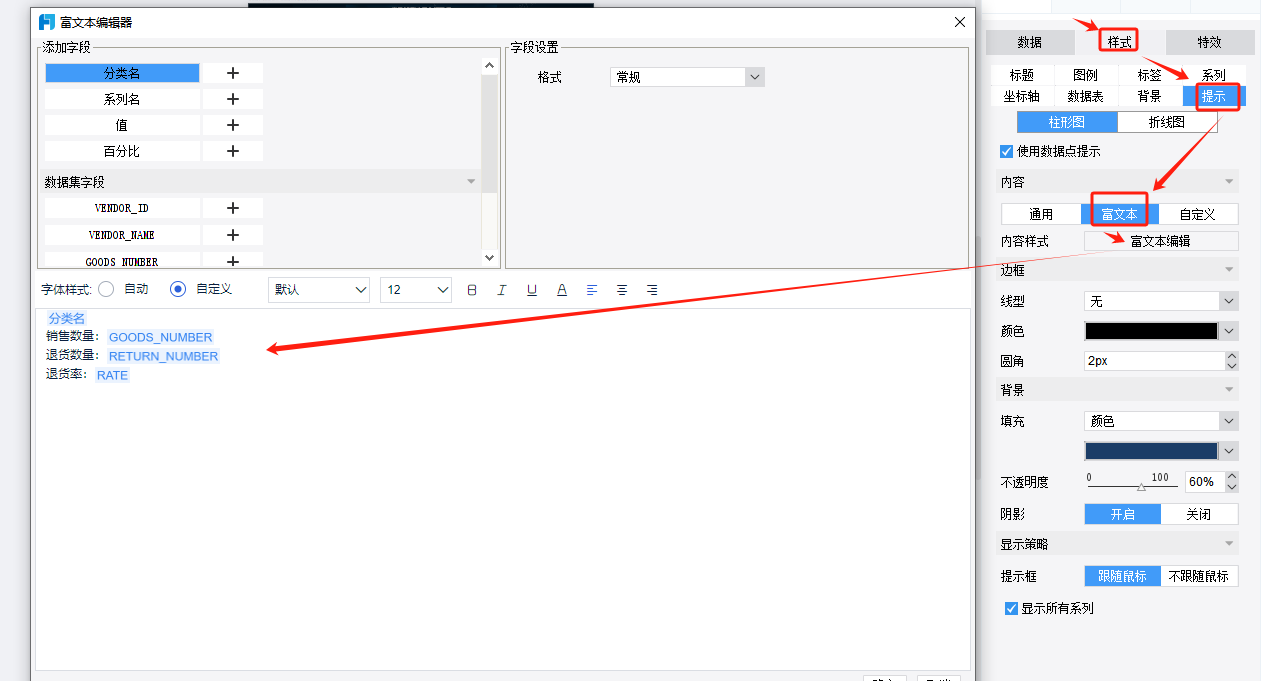
Task: Open the 线型 dropdown showing 无
Action: [x=1161, y=301]
